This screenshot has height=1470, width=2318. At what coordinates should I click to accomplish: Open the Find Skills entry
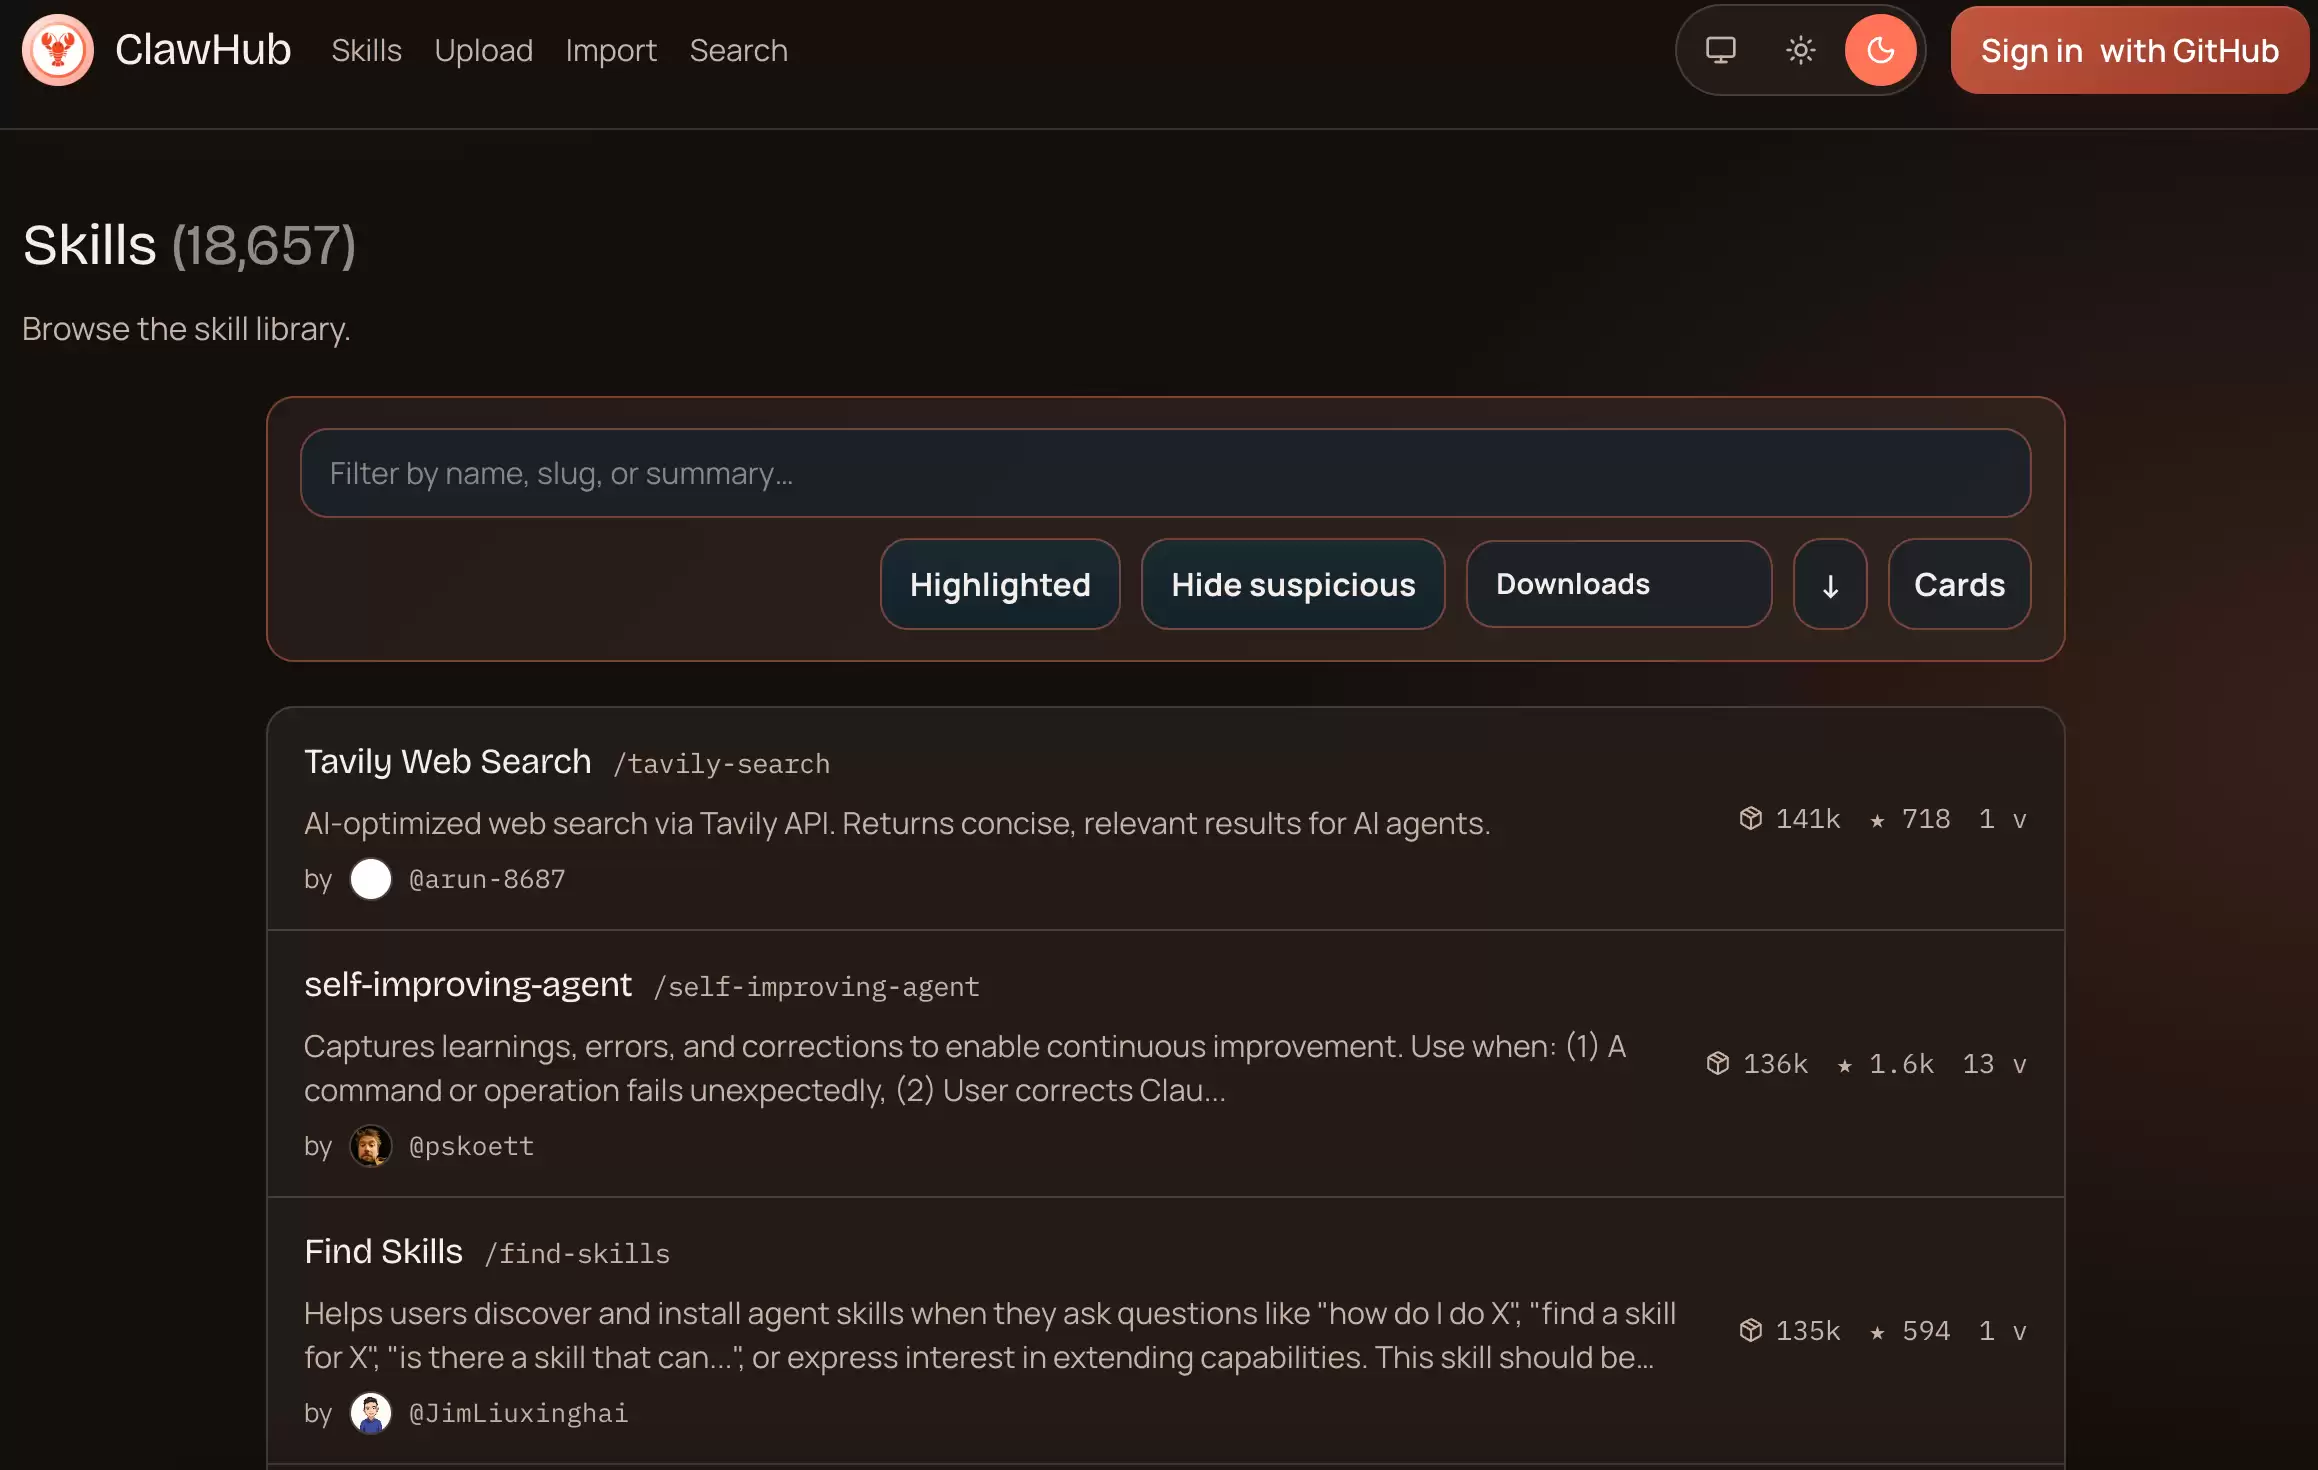[383, 1252]
